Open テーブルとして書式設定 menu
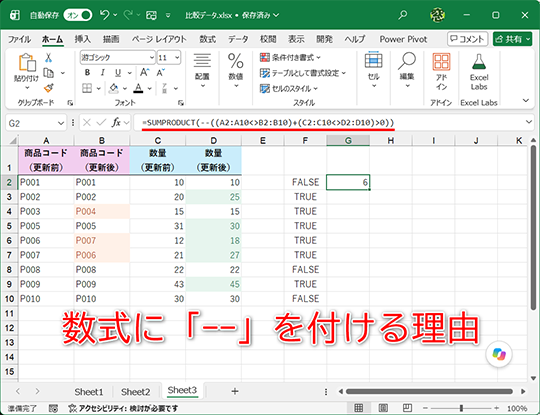Viewport: 540px width, 415px height. click(302, 73)
